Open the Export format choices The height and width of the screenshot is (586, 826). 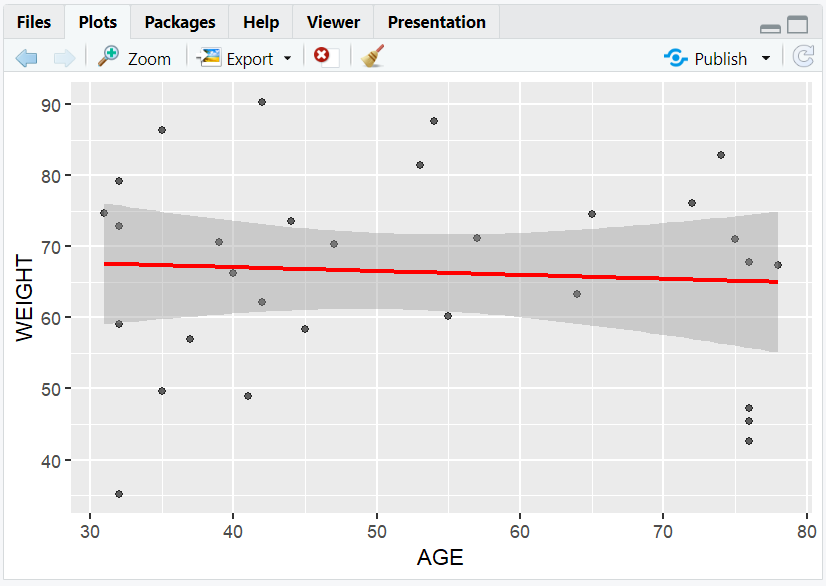[286, 58]
